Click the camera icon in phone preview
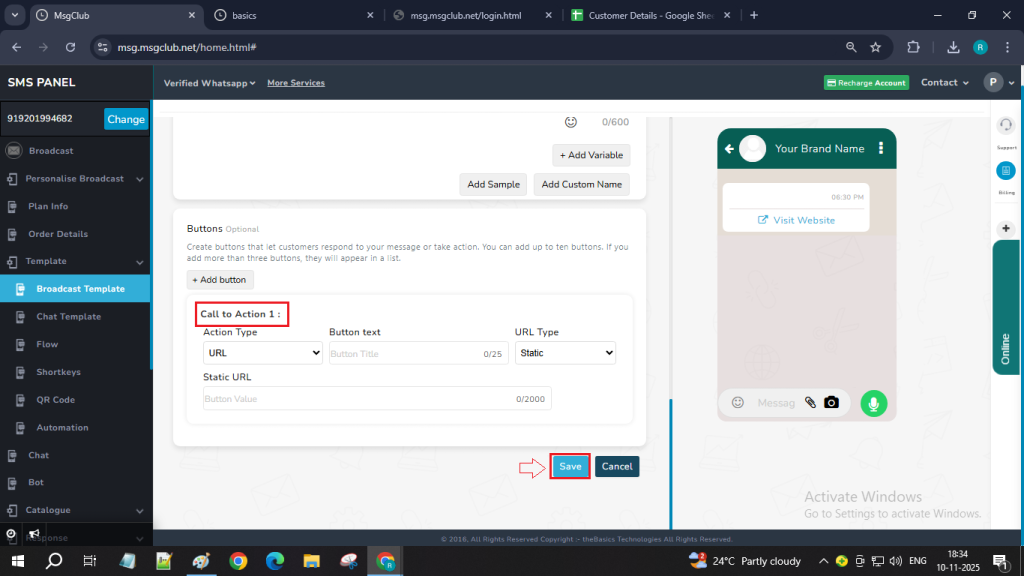This screenshot has width=1024, height=576. (831, 403)
